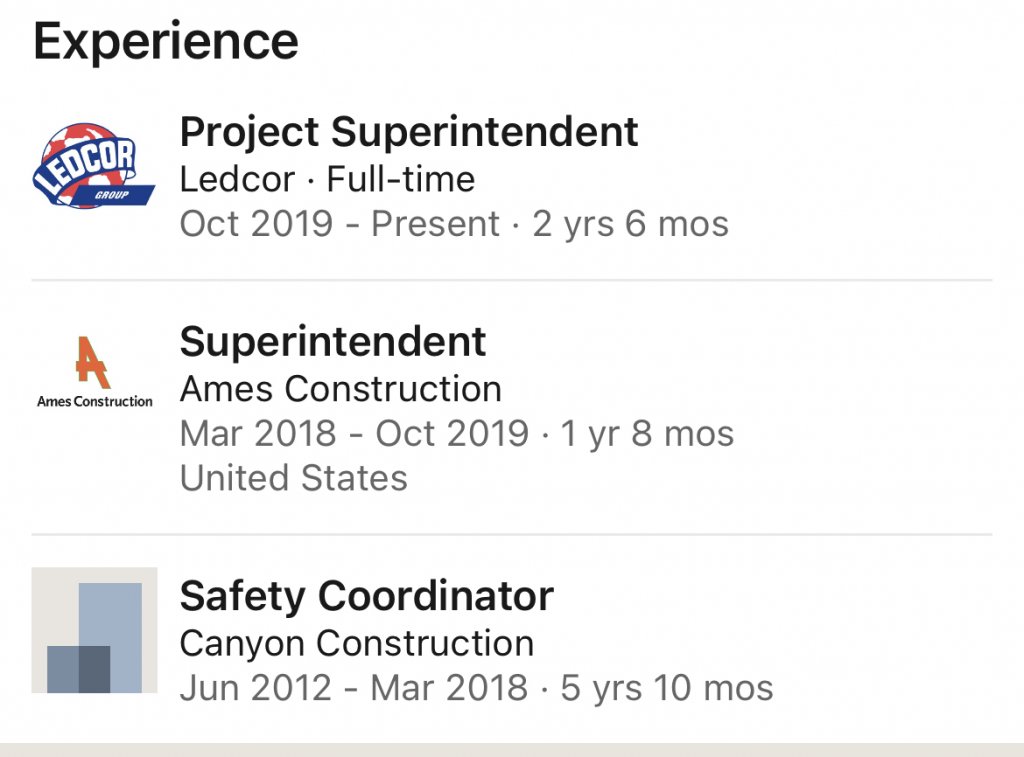Click the United States location text
The width and height of the screenshot is (1024, 757).
(x=293, y=478)
